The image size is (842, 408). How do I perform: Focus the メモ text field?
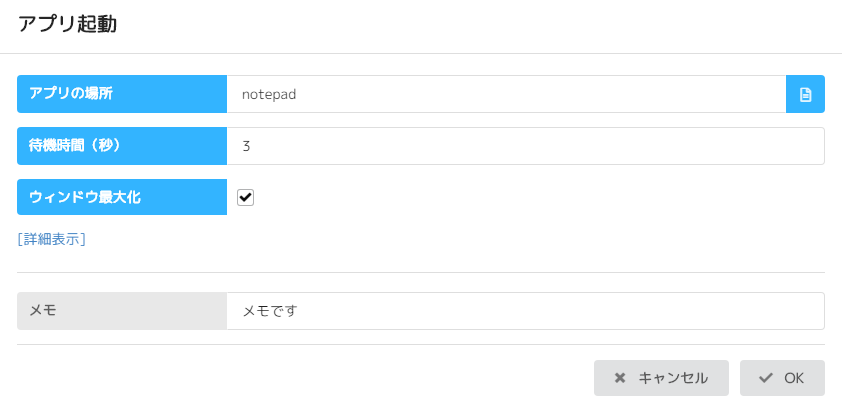tap(525, 311)
